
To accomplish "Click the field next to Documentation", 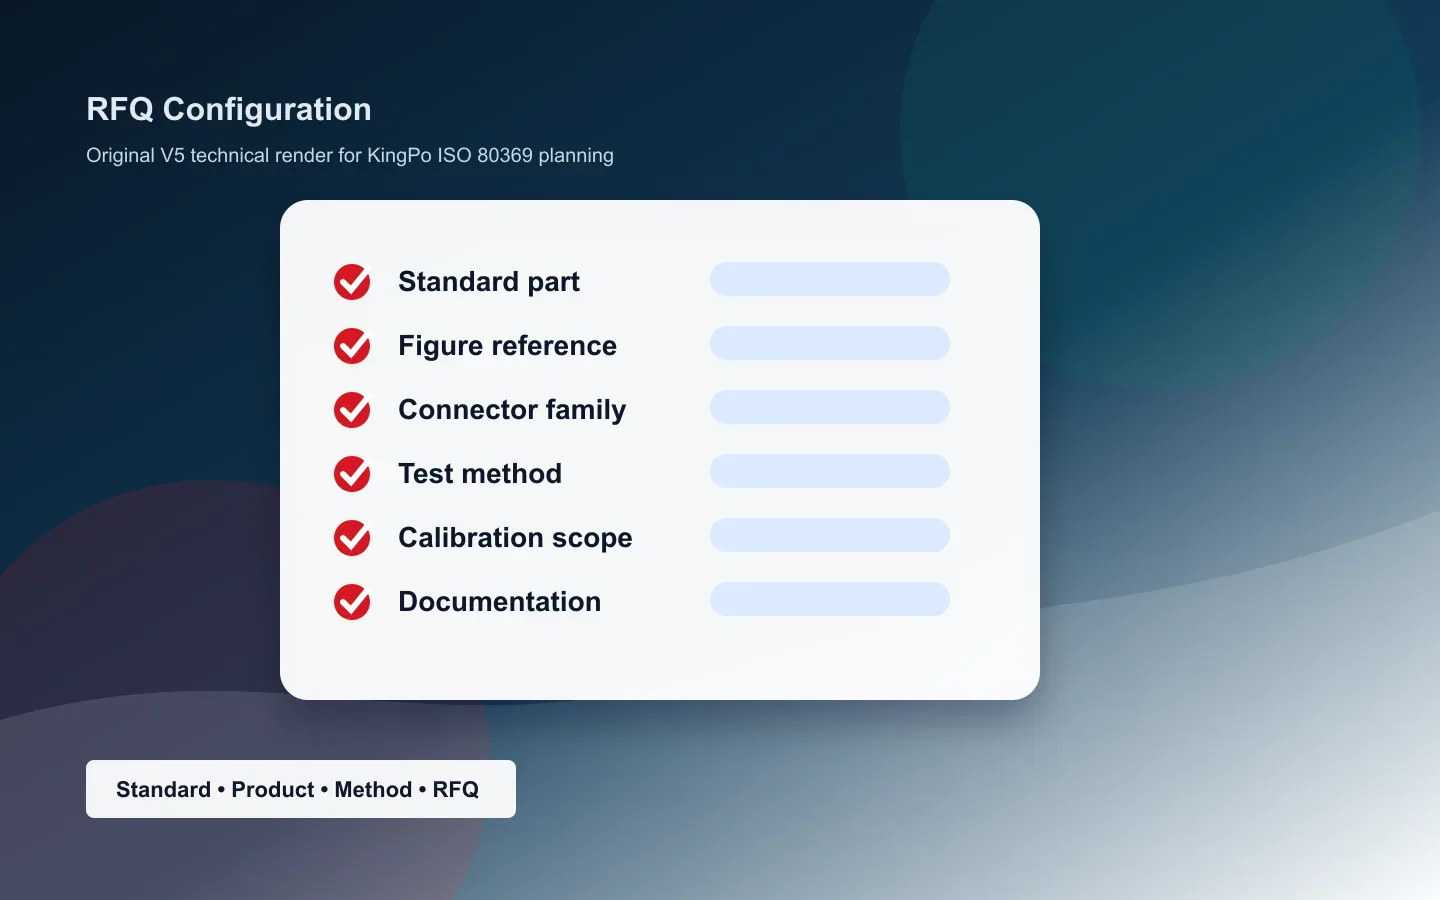I will coord(830,599).
